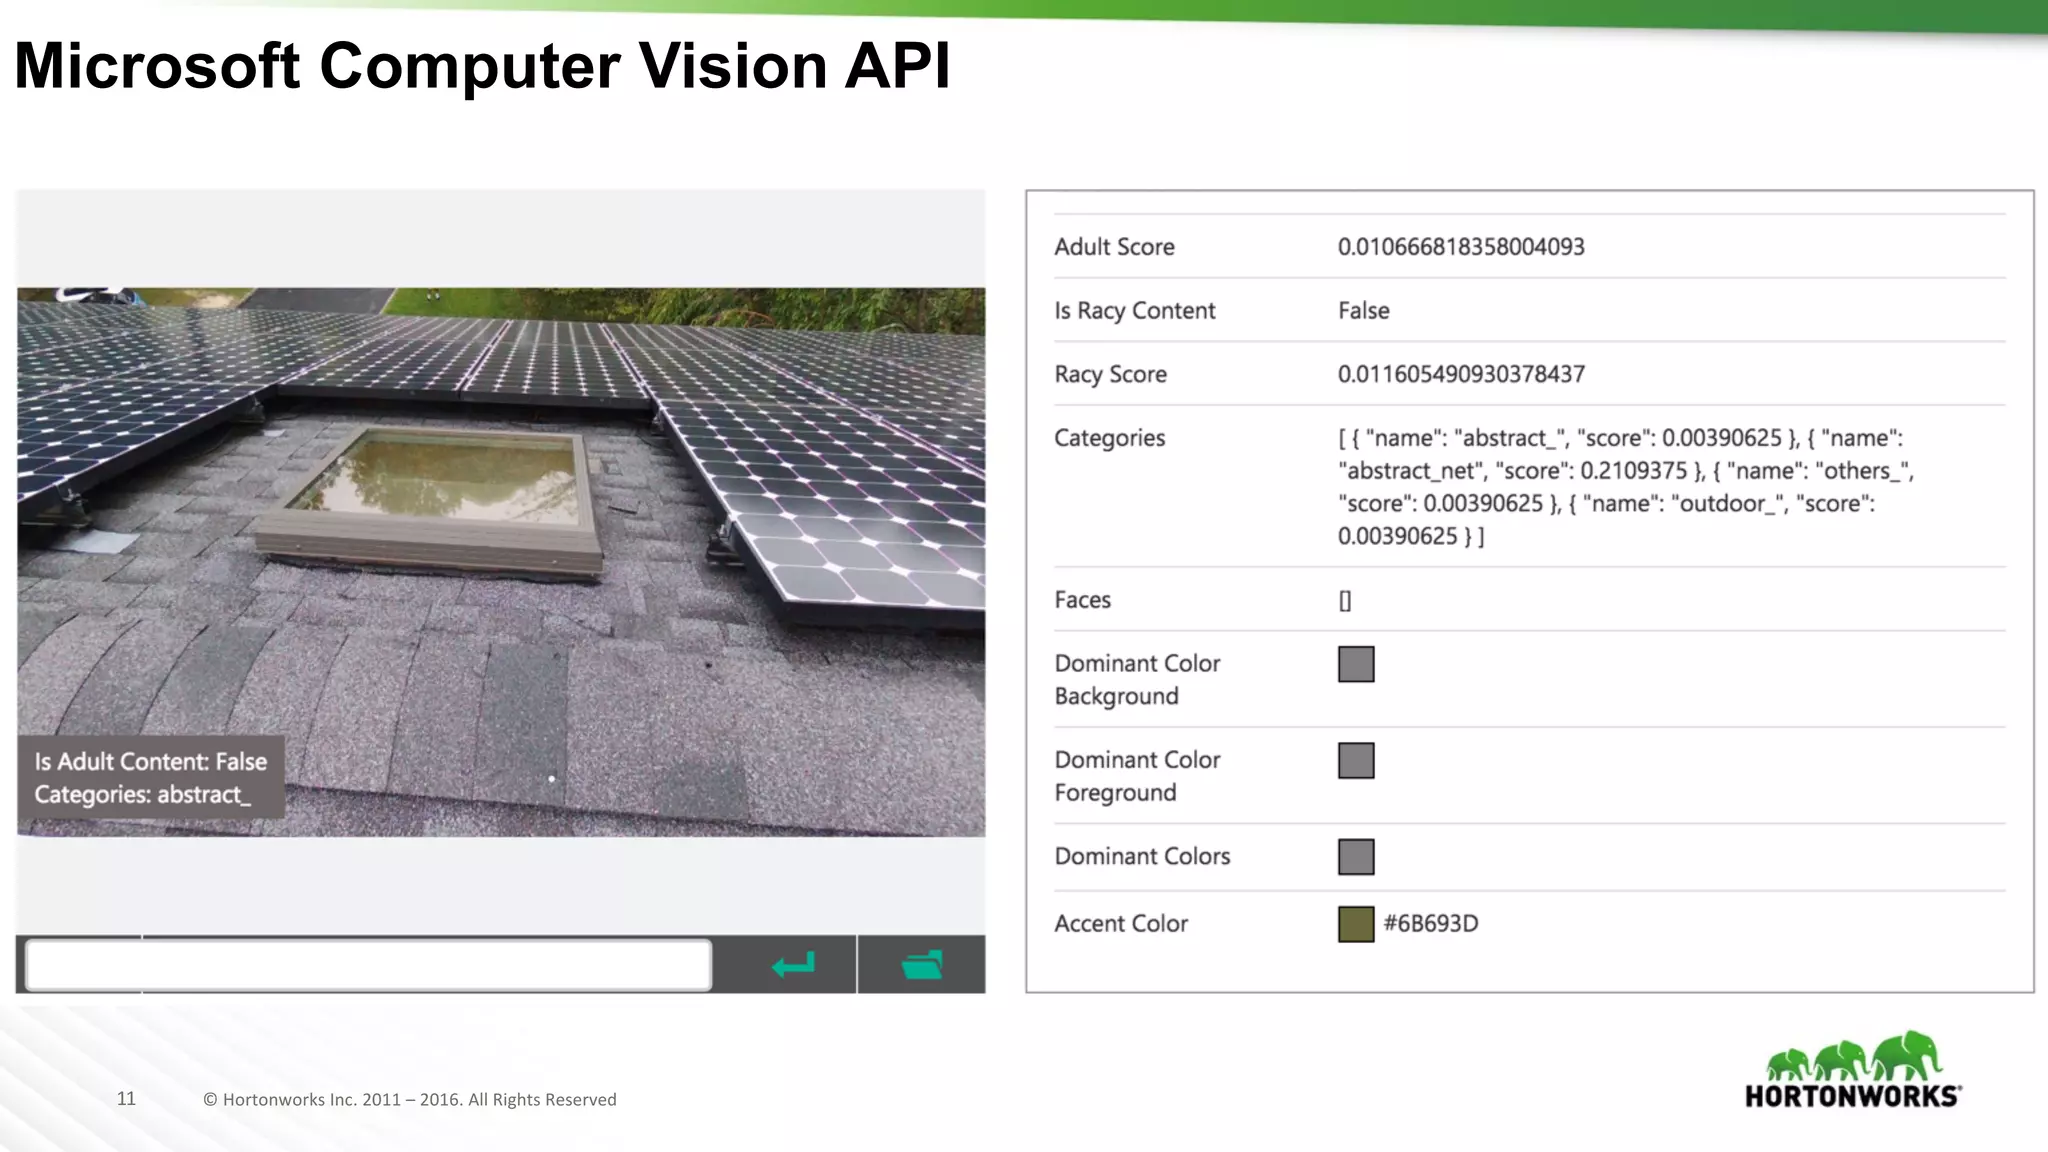This screenshot has width=2048, height=1152.
Task: Click the Accent Color olive swatch
Action: [1356, 924]
